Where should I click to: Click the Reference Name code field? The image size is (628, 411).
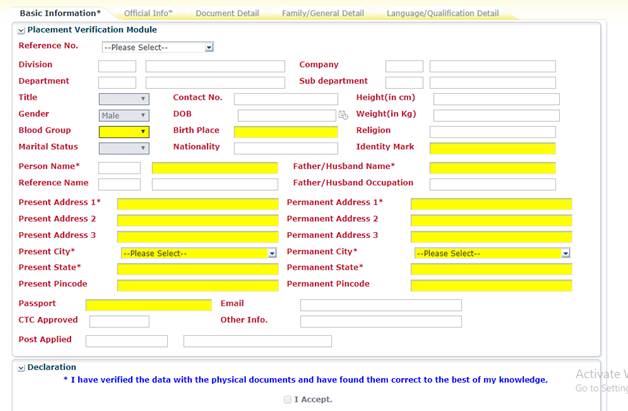[119, 184]
